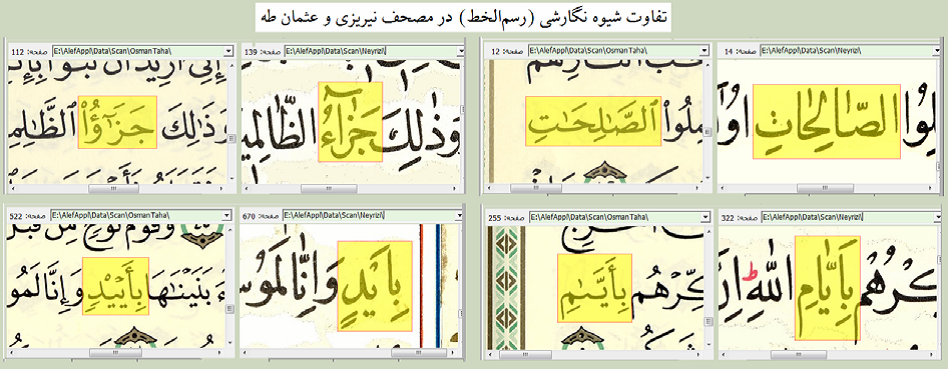Click the highlighted word in page 322 scan
This screenshot has width=948, height=369.
(827, 288)
